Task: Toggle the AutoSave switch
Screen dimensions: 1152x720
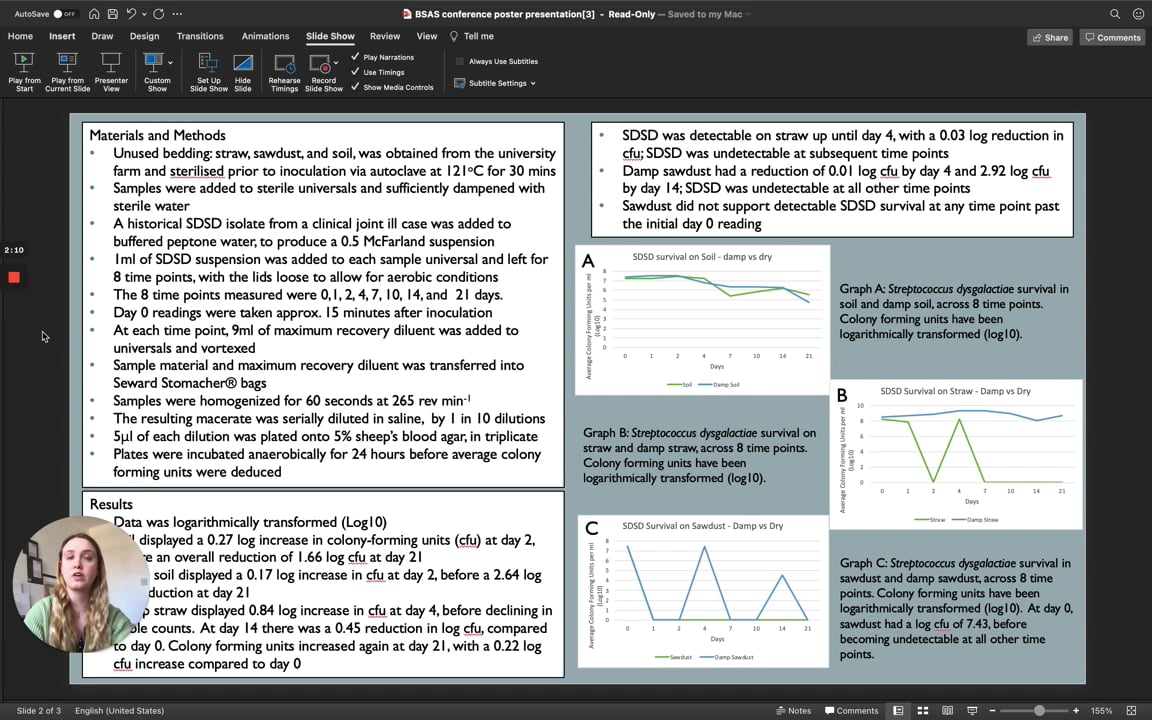Action: click(x=63, y=14)
